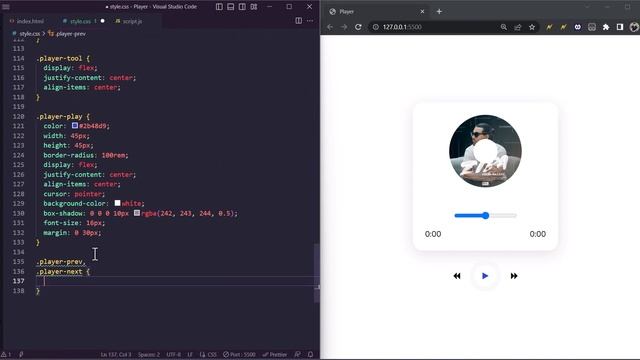
Task: Open the rgba box-shadow color swatch
Action: coord(137,213)
